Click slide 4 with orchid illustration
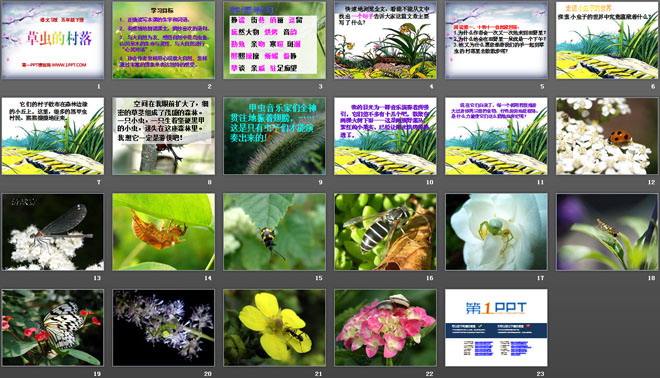 [x=386, y=40]
